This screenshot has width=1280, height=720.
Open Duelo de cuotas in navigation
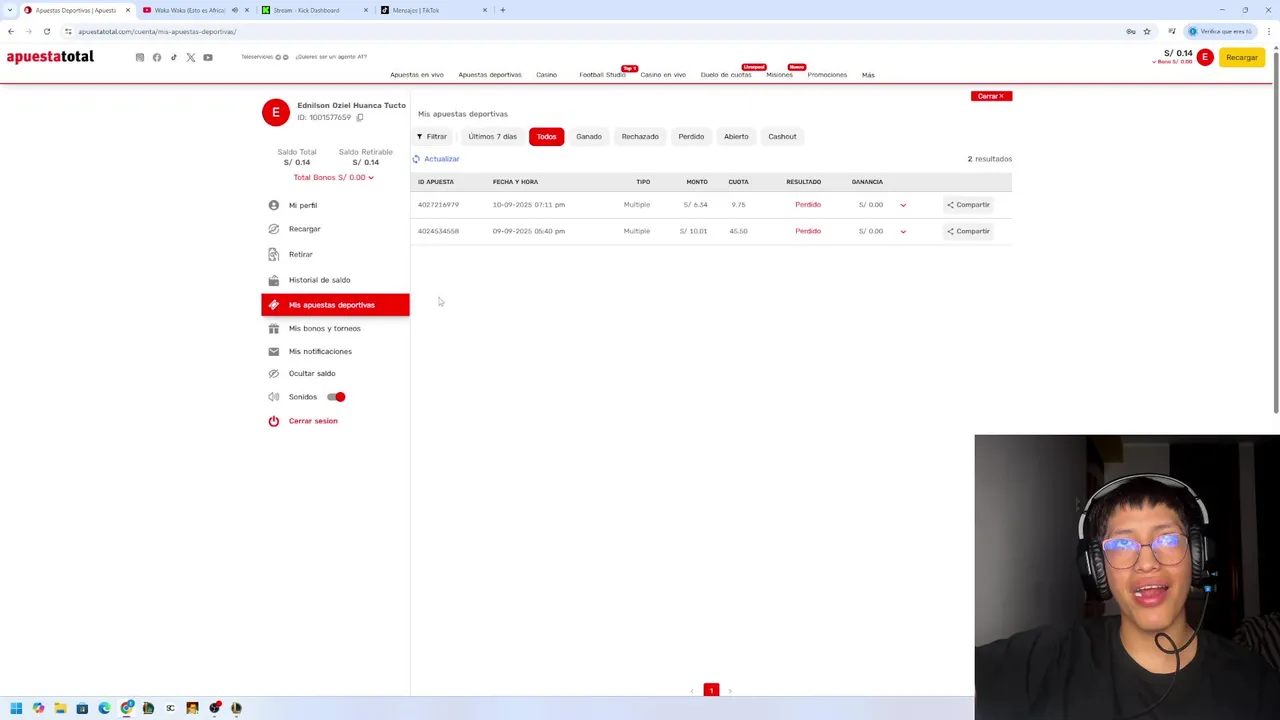click(726, 75)
